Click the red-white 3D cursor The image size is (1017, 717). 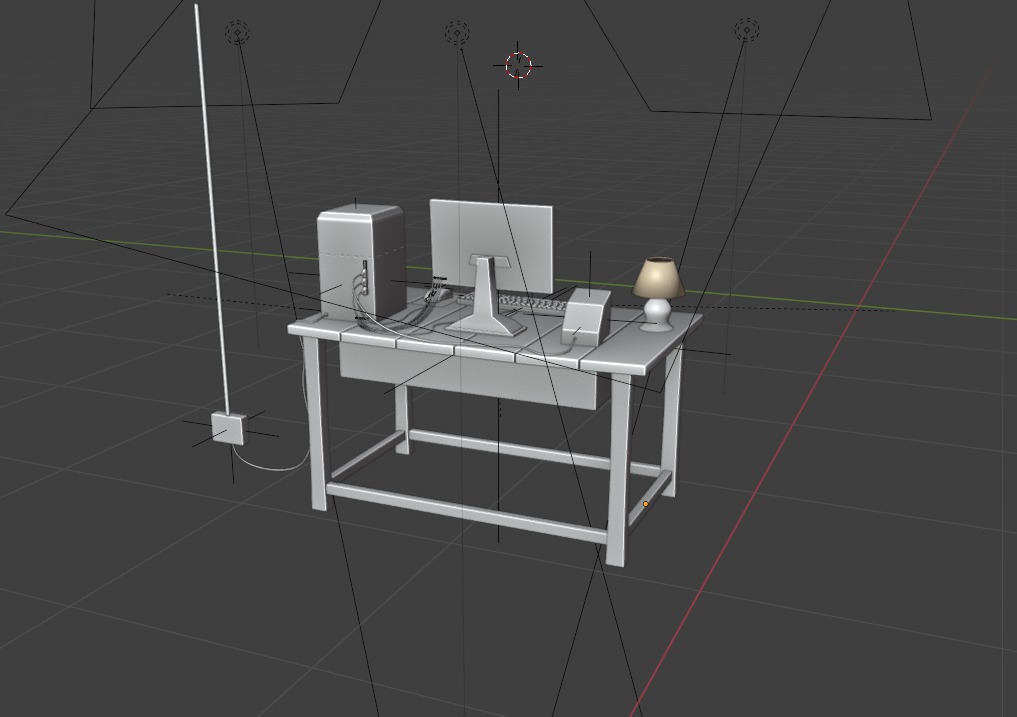pyautogui.click(x=518, y=66)
